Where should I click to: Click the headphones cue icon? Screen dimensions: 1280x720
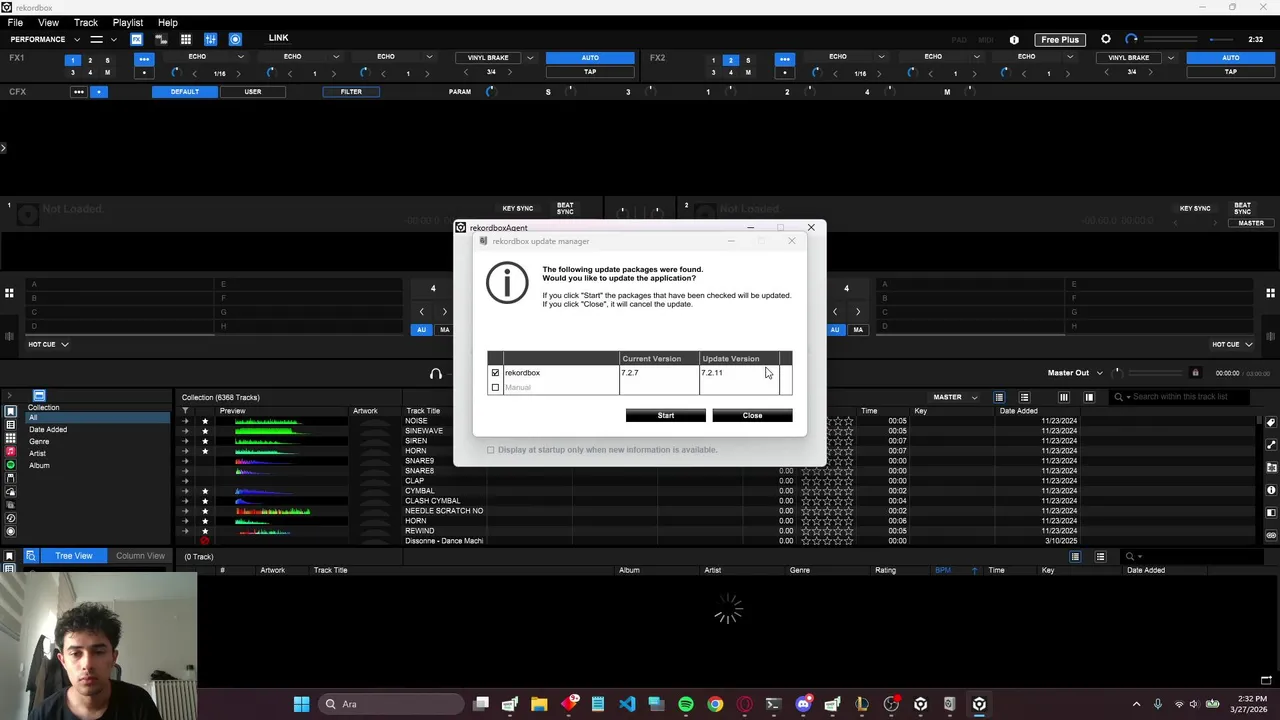point(436,374)
